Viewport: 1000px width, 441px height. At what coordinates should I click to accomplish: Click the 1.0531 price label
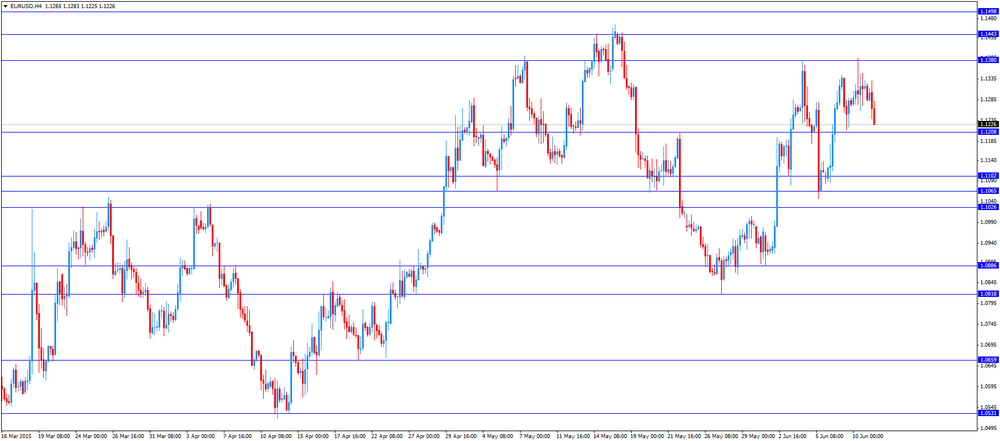988,413
